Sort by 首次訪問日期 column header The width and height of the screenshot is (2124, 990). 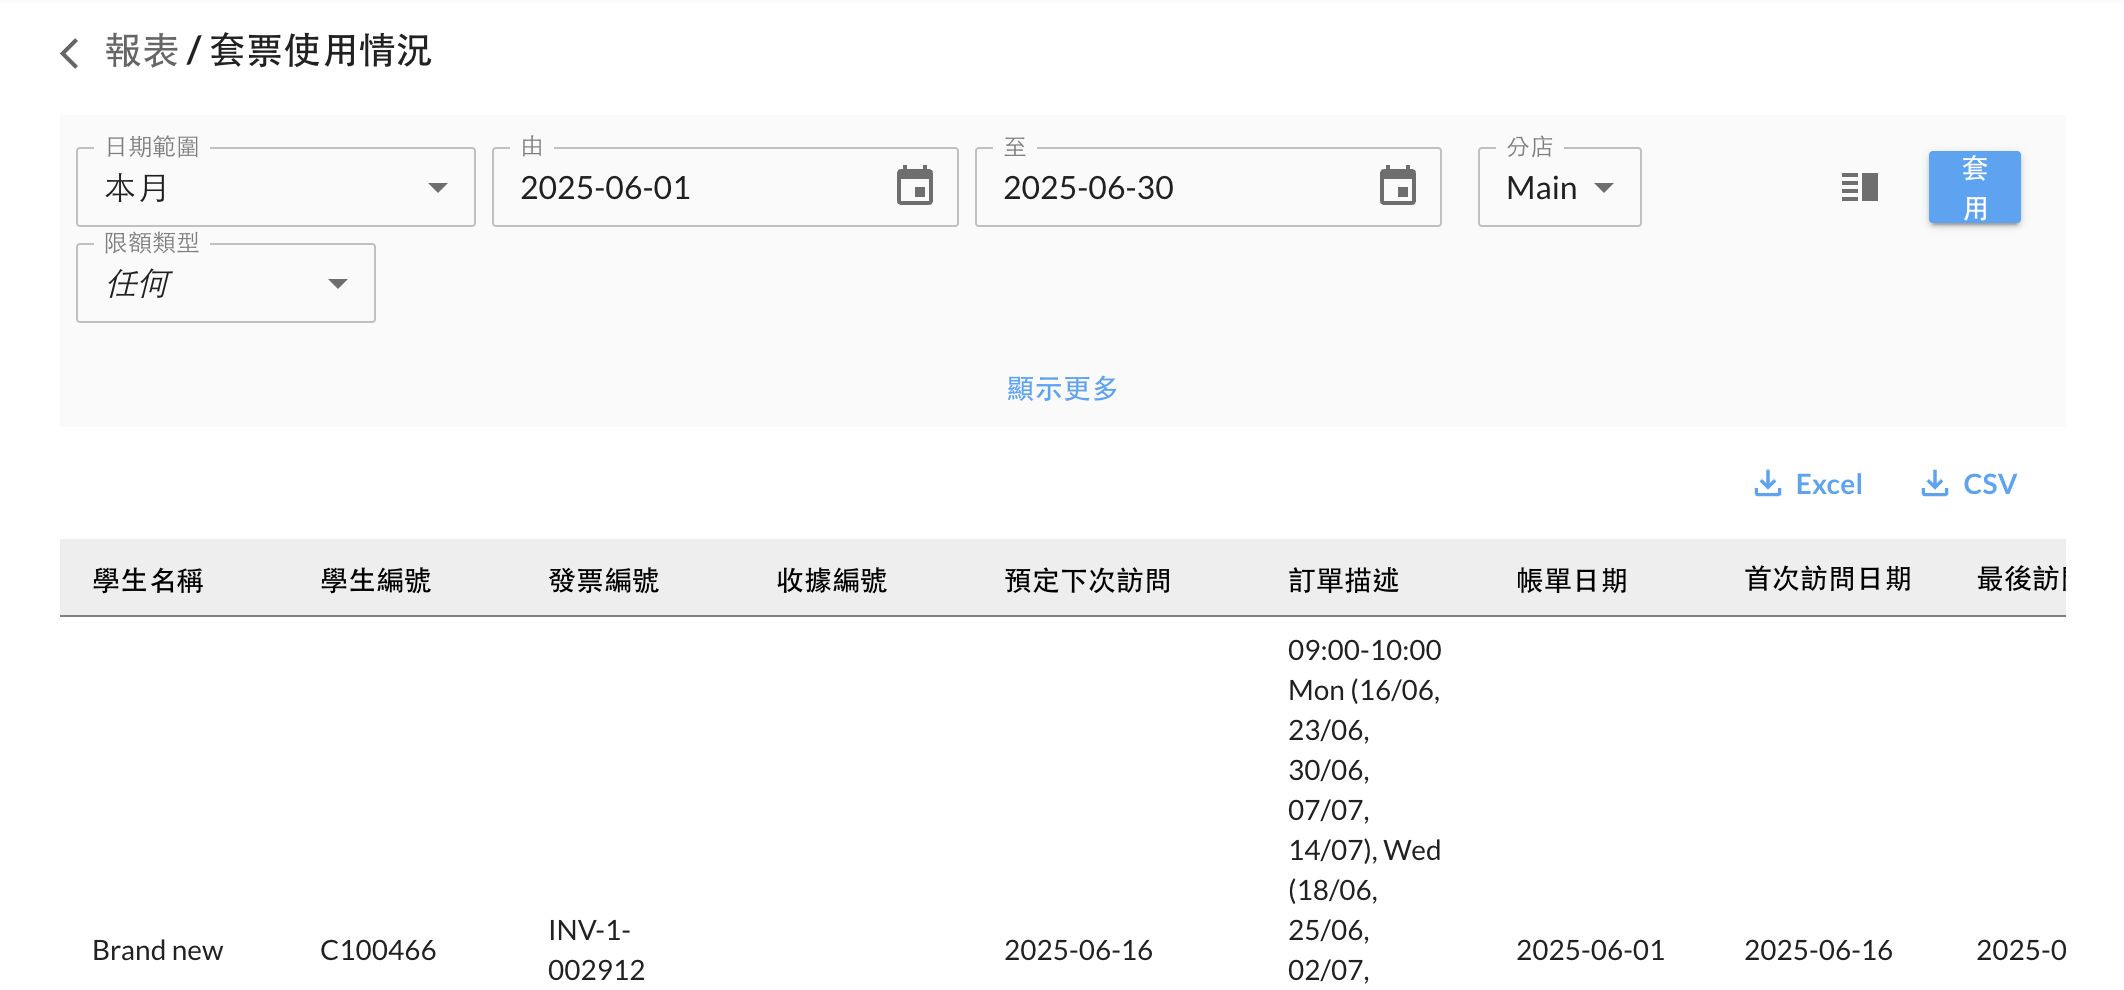tap(1828, 579)
